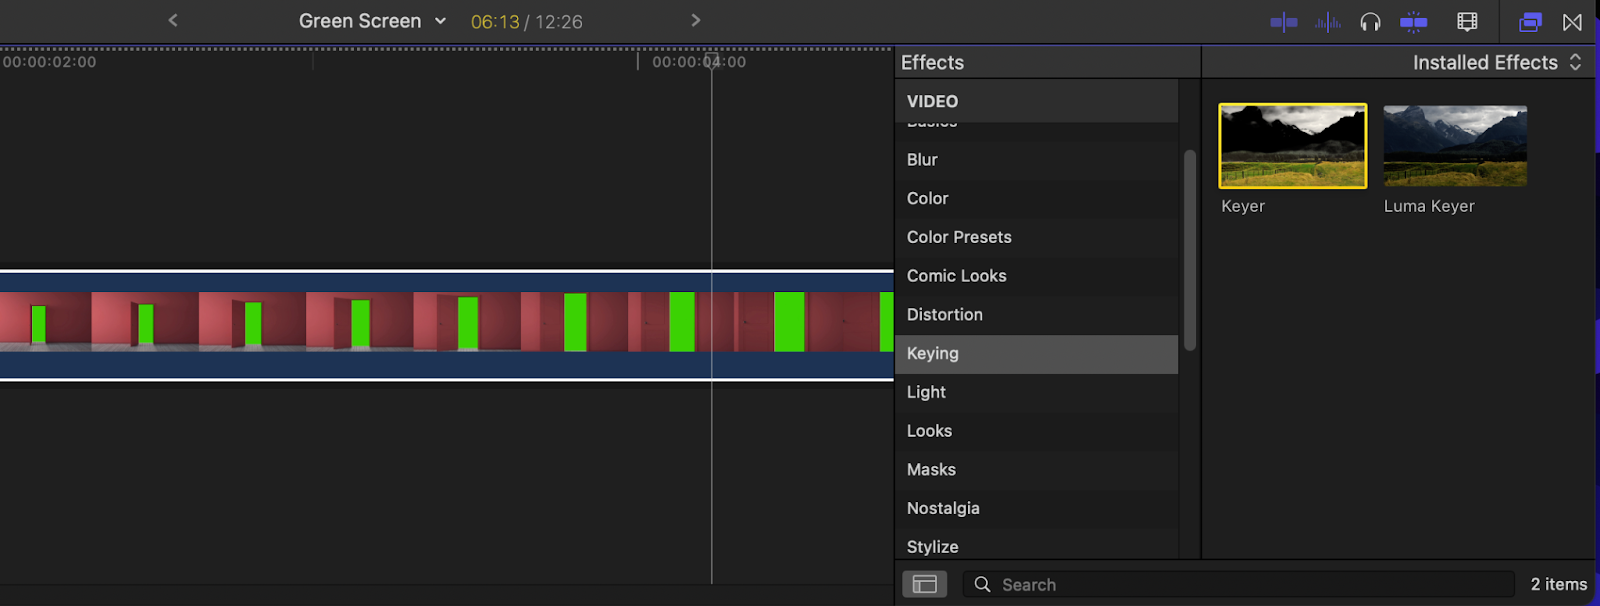
Task: Open the Looks effects category
Action: 1036,431
